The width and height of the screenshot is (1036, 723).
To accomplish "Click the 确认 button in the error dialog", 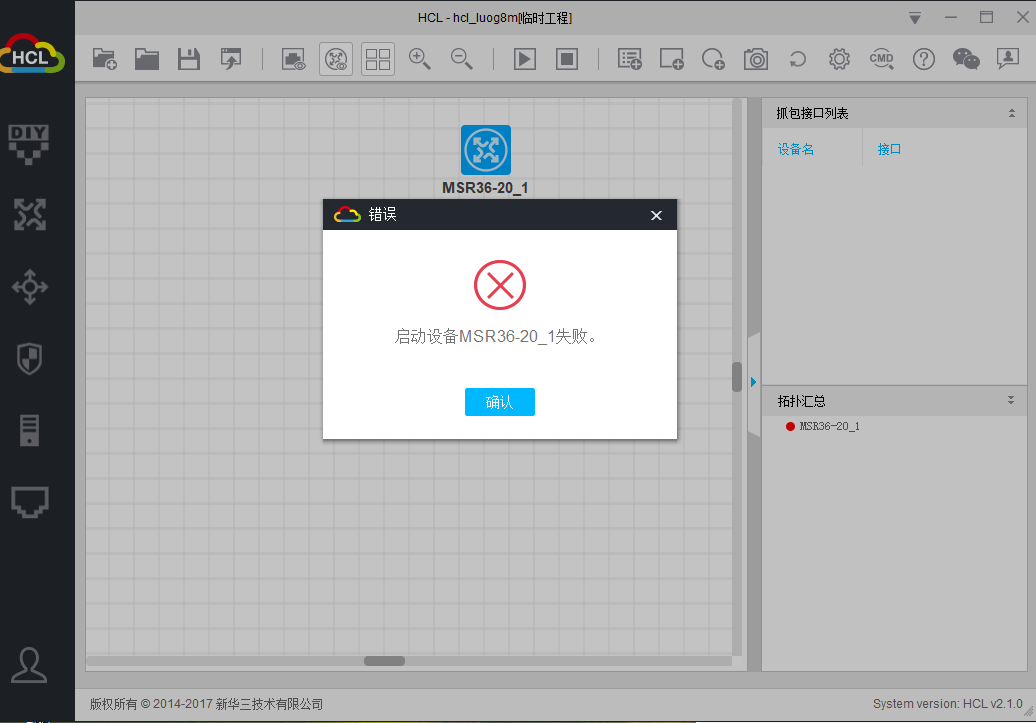I will 499,402.
